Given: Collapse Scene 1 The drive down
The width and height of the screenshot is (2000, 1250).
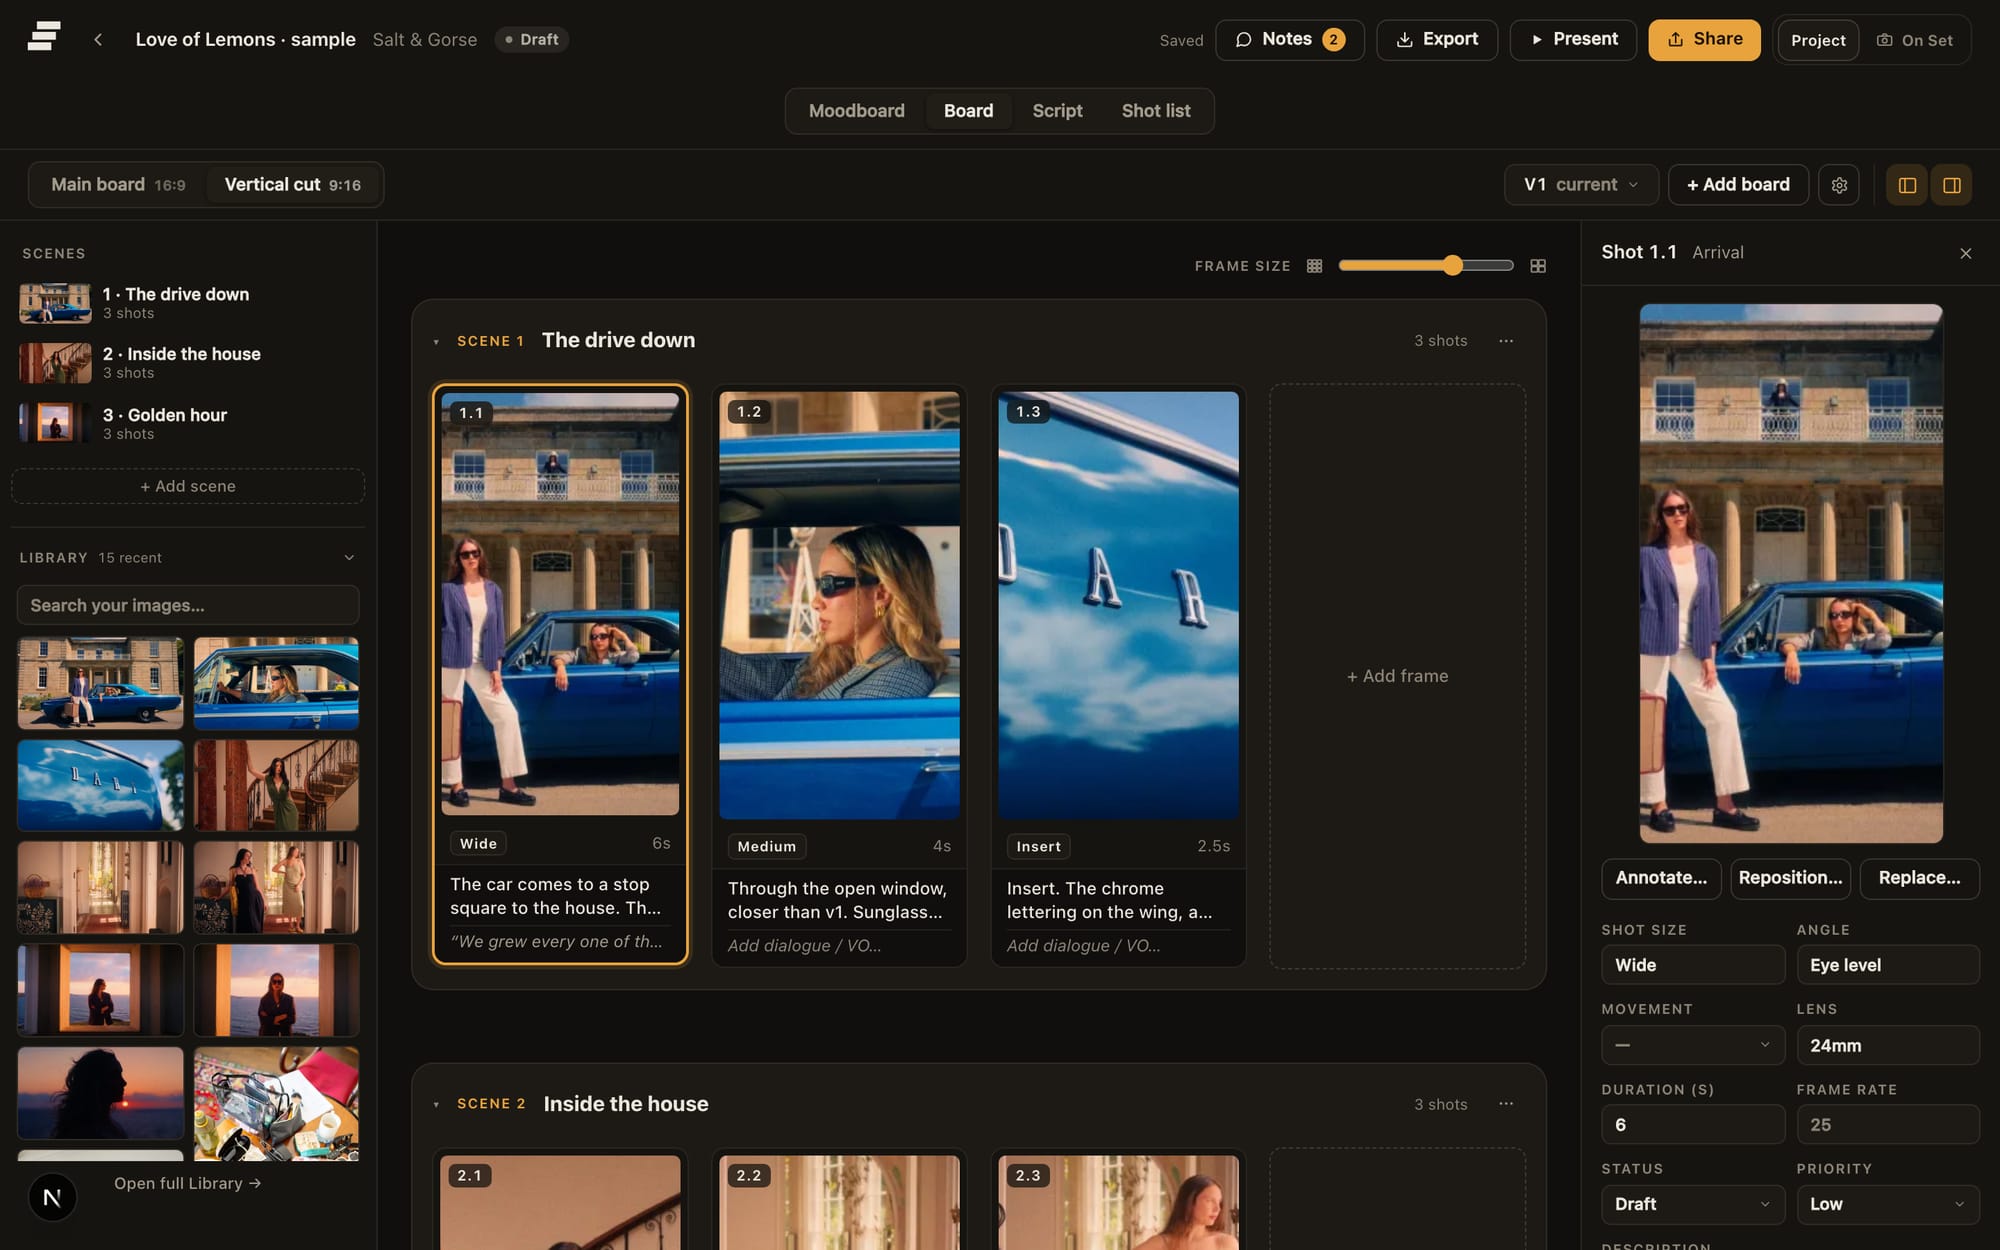Looking at the screenshot, I should pos(436,342).
